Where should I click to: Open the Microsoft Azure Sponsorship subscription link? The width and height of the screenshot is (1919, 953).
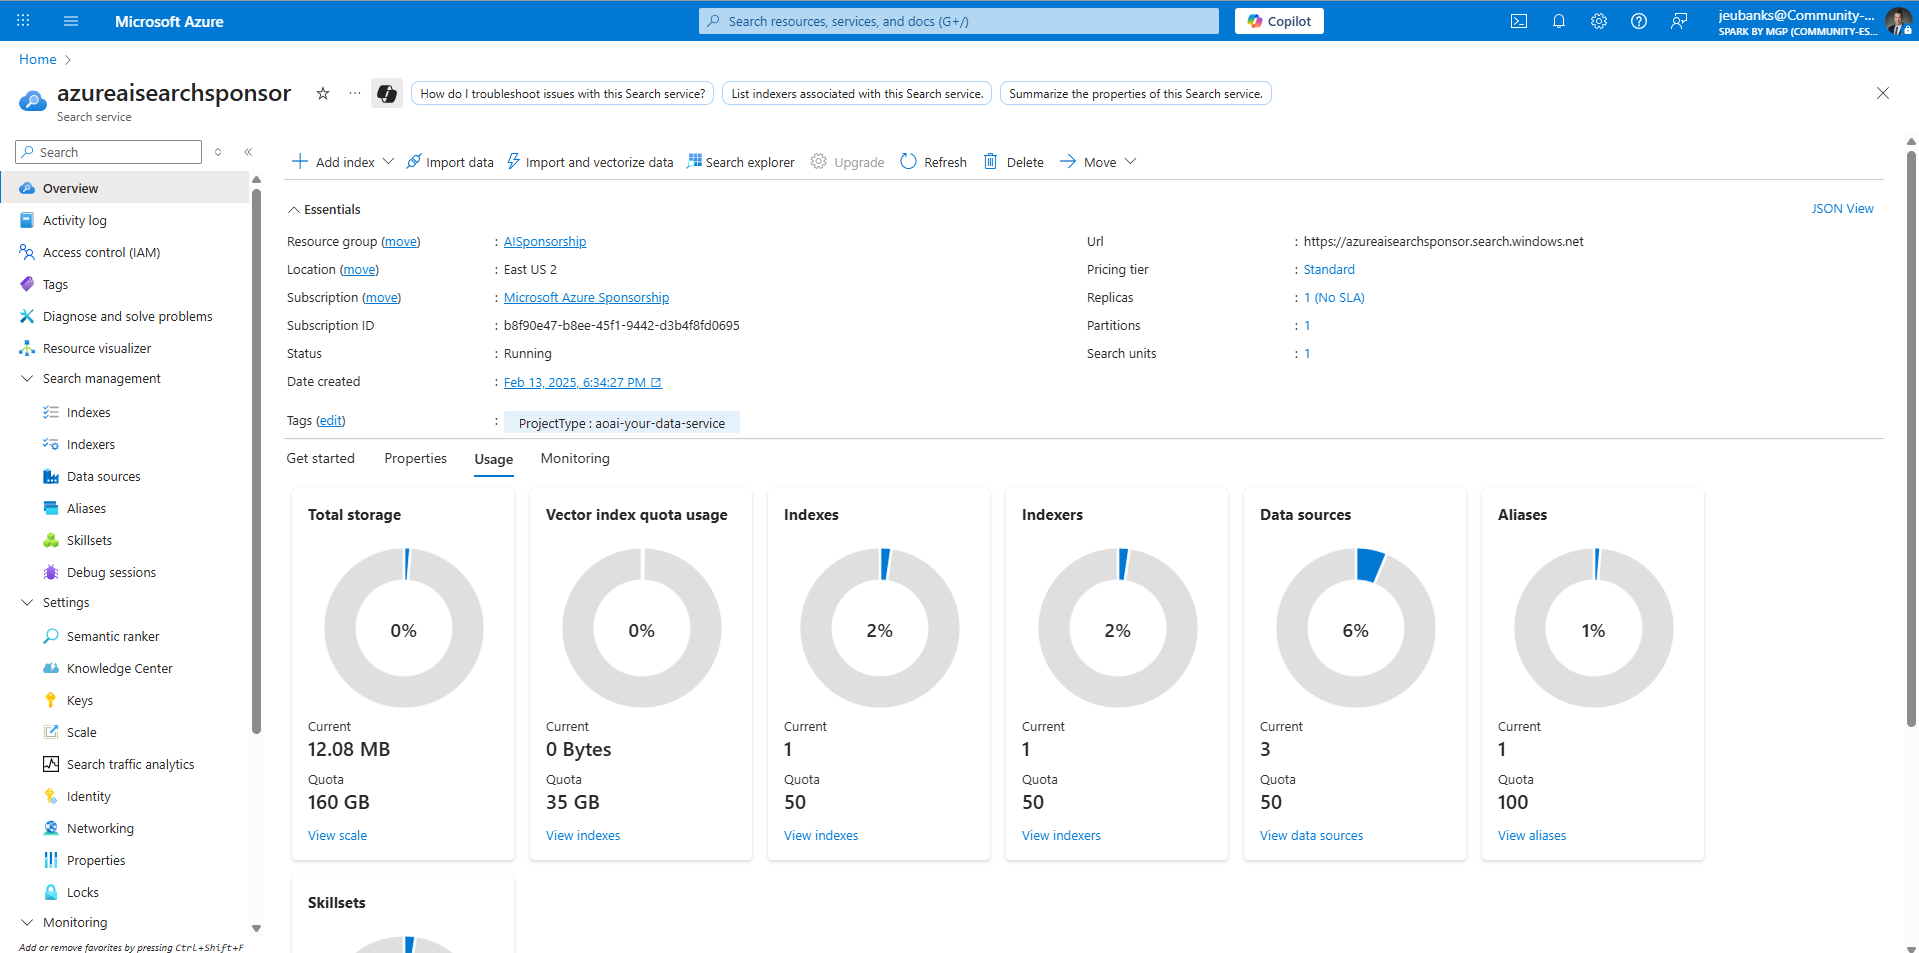[586, 297]
